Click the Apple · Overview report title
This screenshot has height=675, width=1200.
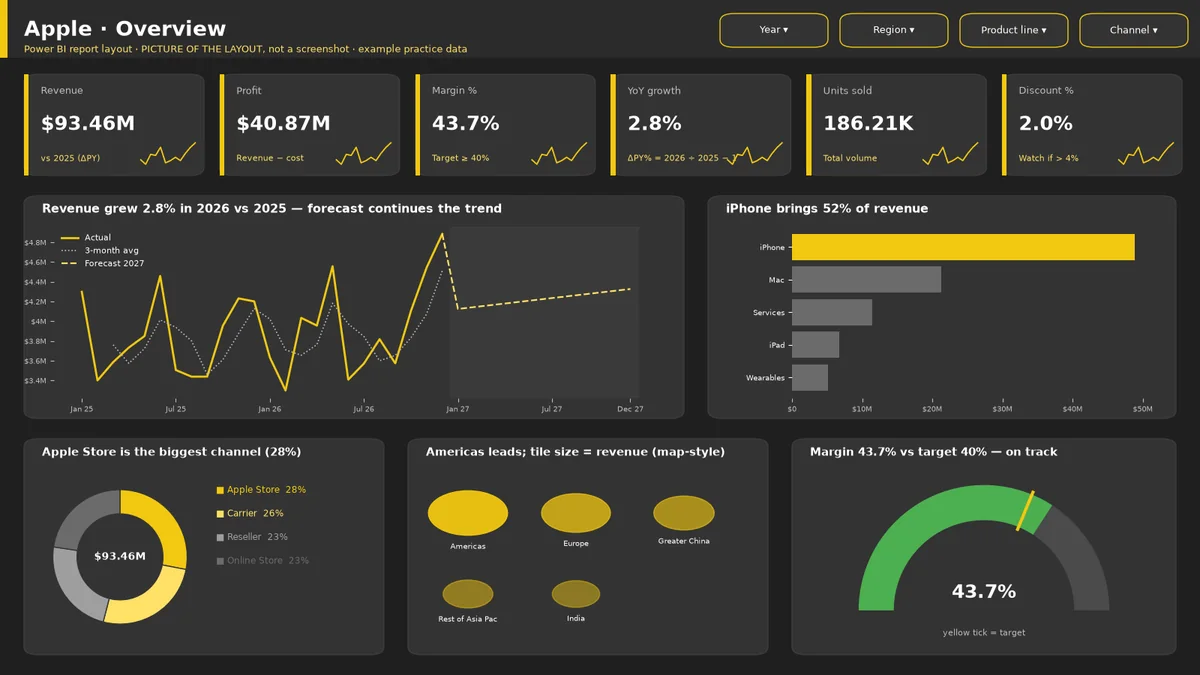click(125, 29)
